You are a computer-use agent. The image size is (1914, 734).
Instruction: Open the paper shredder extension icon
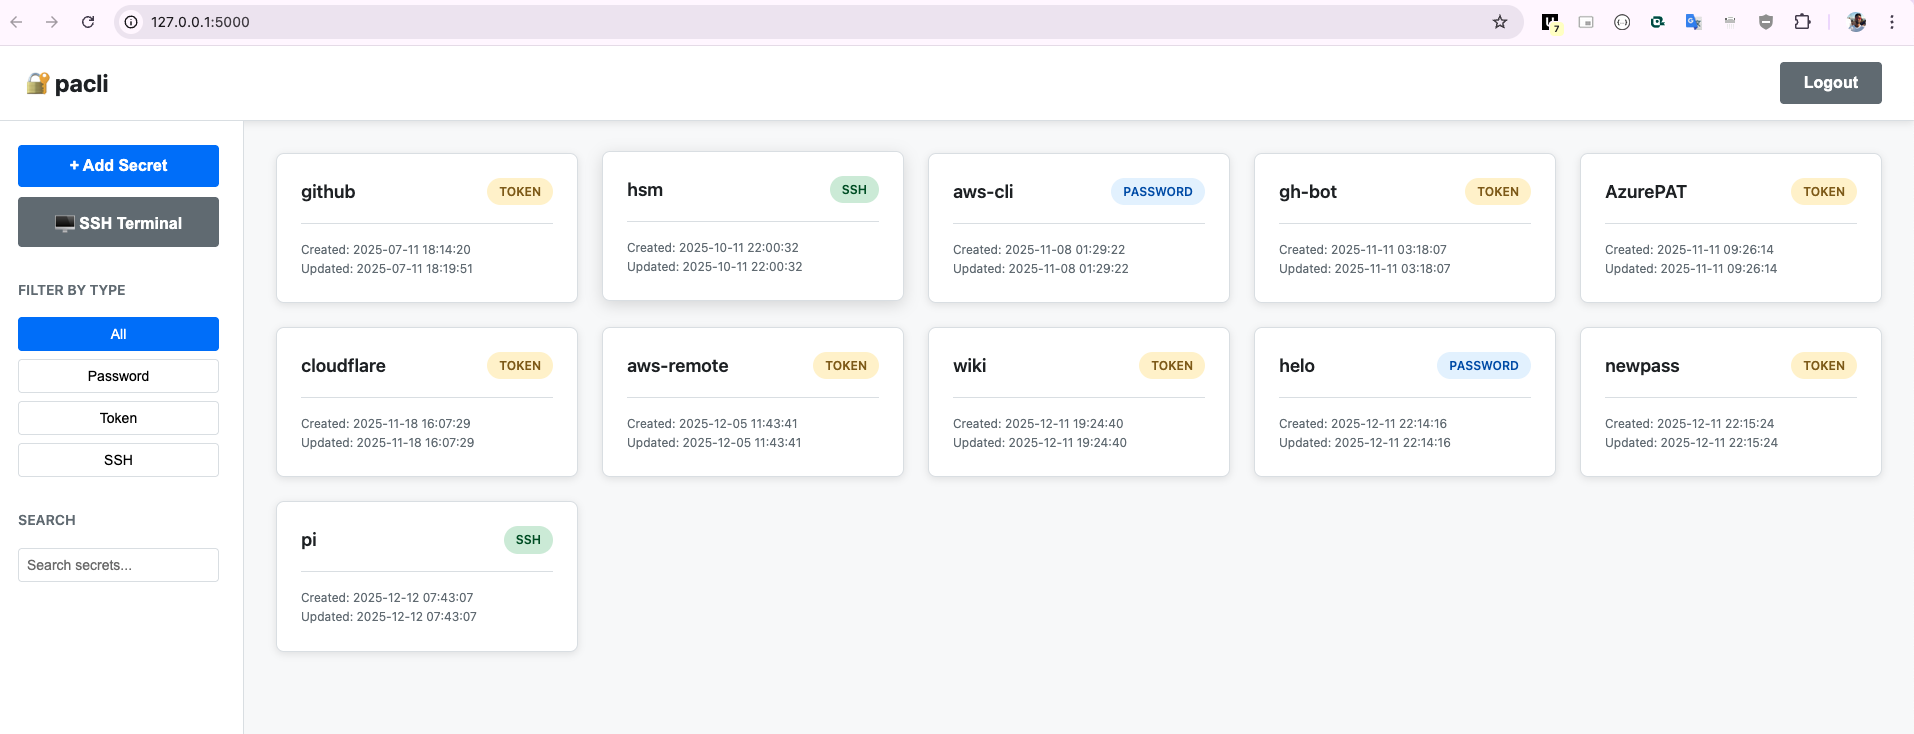tap(1730, 22)
